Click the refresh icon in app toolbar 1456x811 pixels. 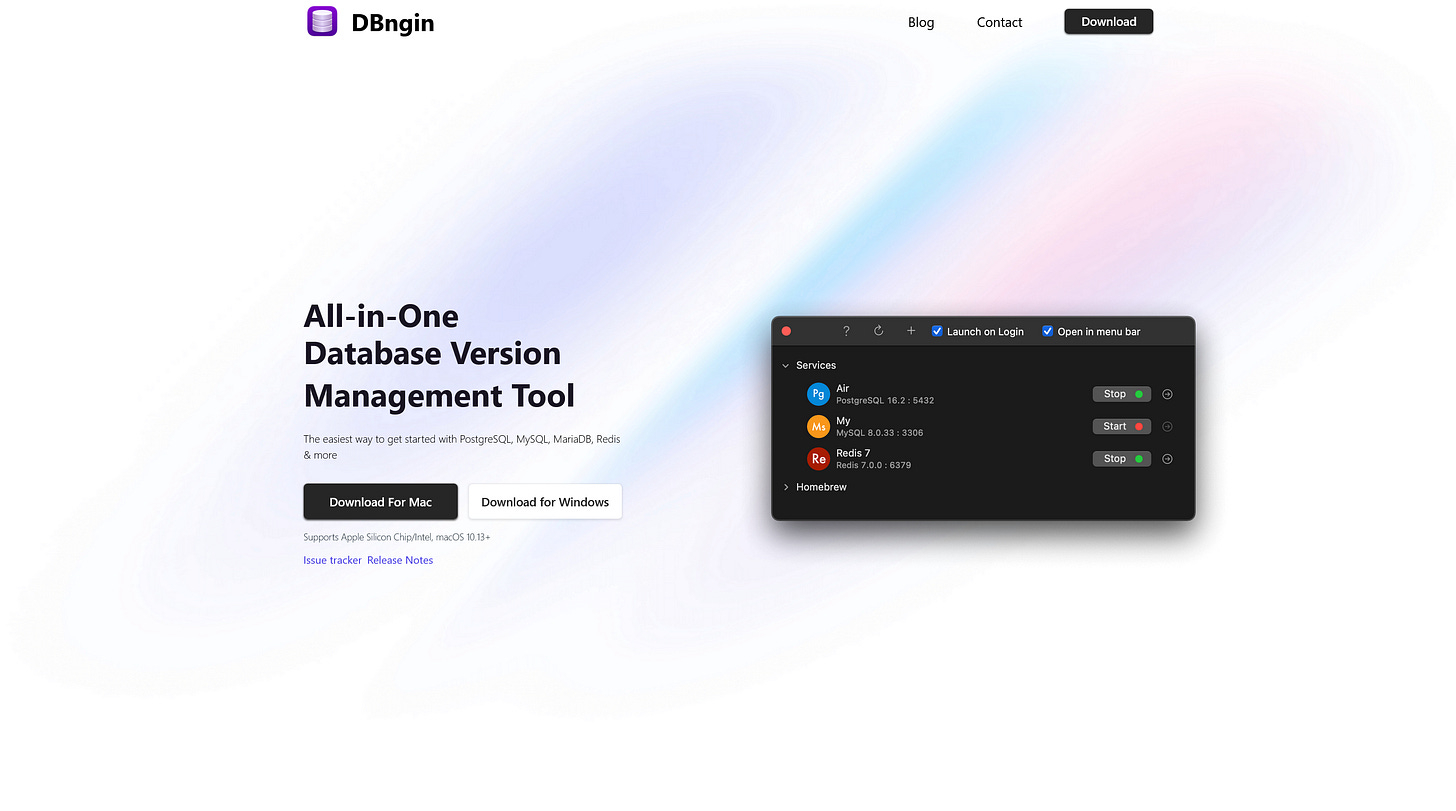pos(878,331)
